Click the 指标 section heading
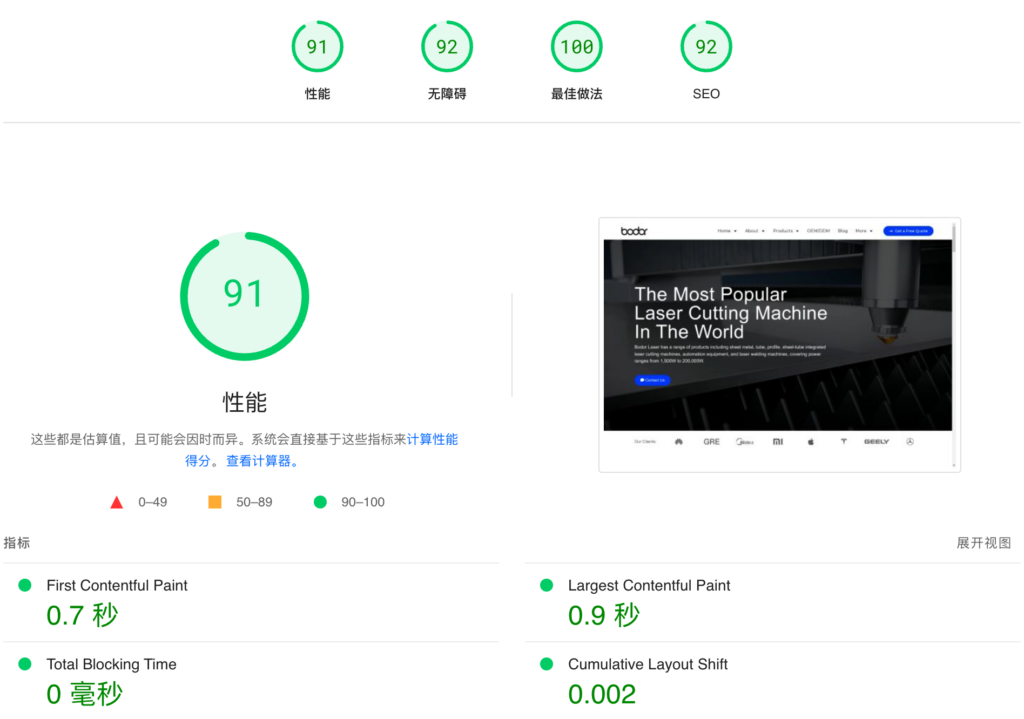This screenshot has height=719, width=1024. tap(17, 543)
